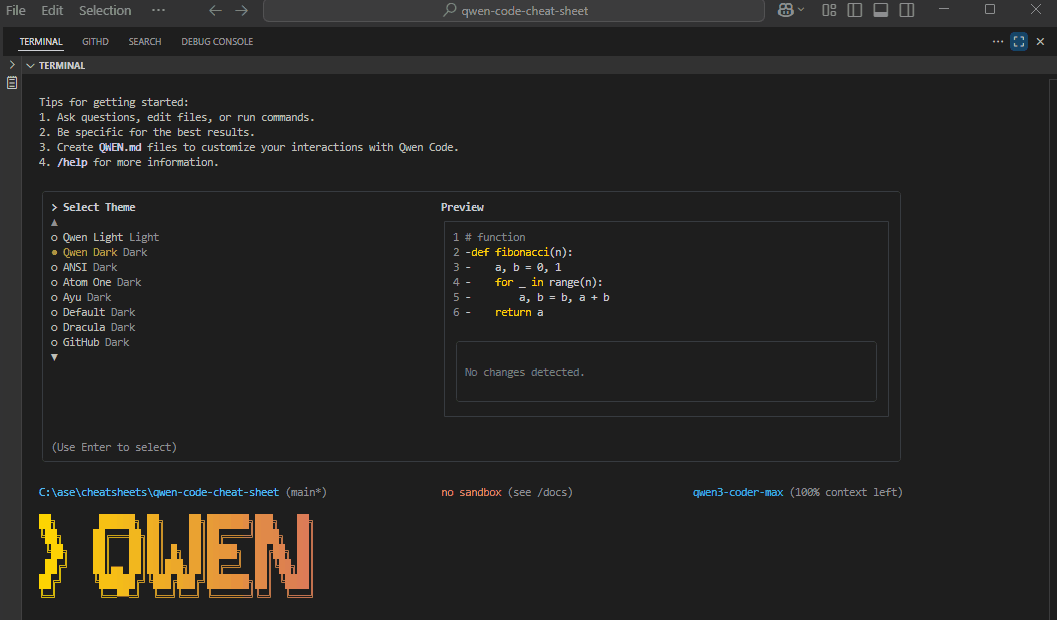Restore the maximized panel size
The width and height of the screenshot is (1057, 620).
coord(1019,42)
